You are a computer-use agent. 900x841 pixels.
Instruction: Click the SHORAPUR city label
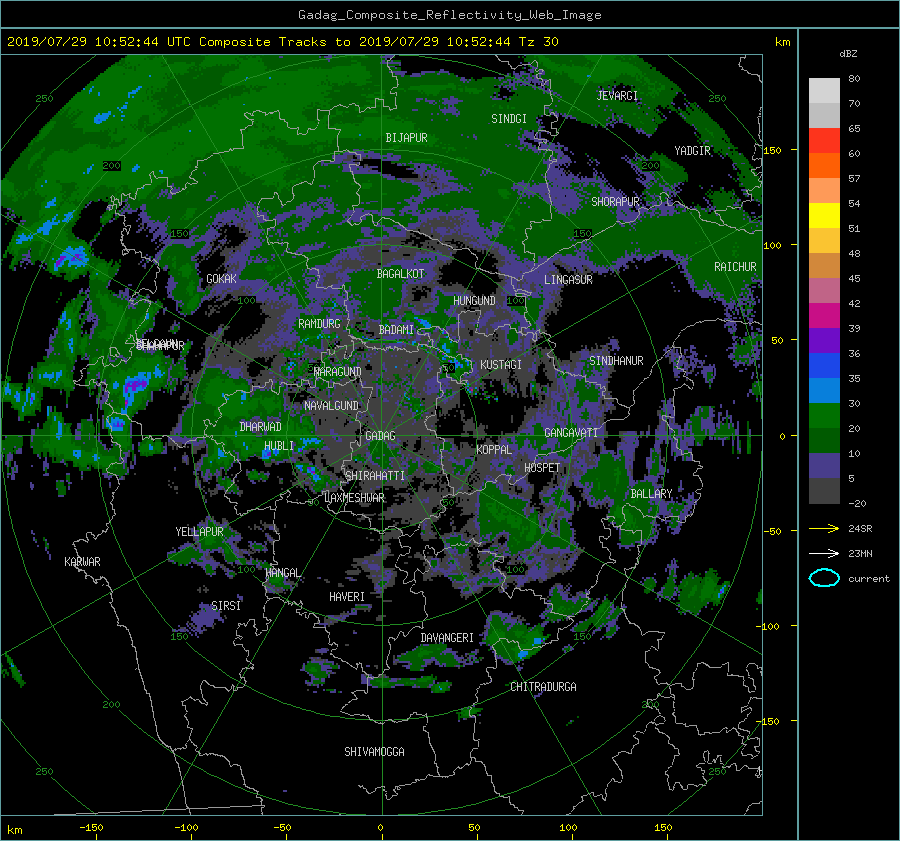click(x=615, y=202)
